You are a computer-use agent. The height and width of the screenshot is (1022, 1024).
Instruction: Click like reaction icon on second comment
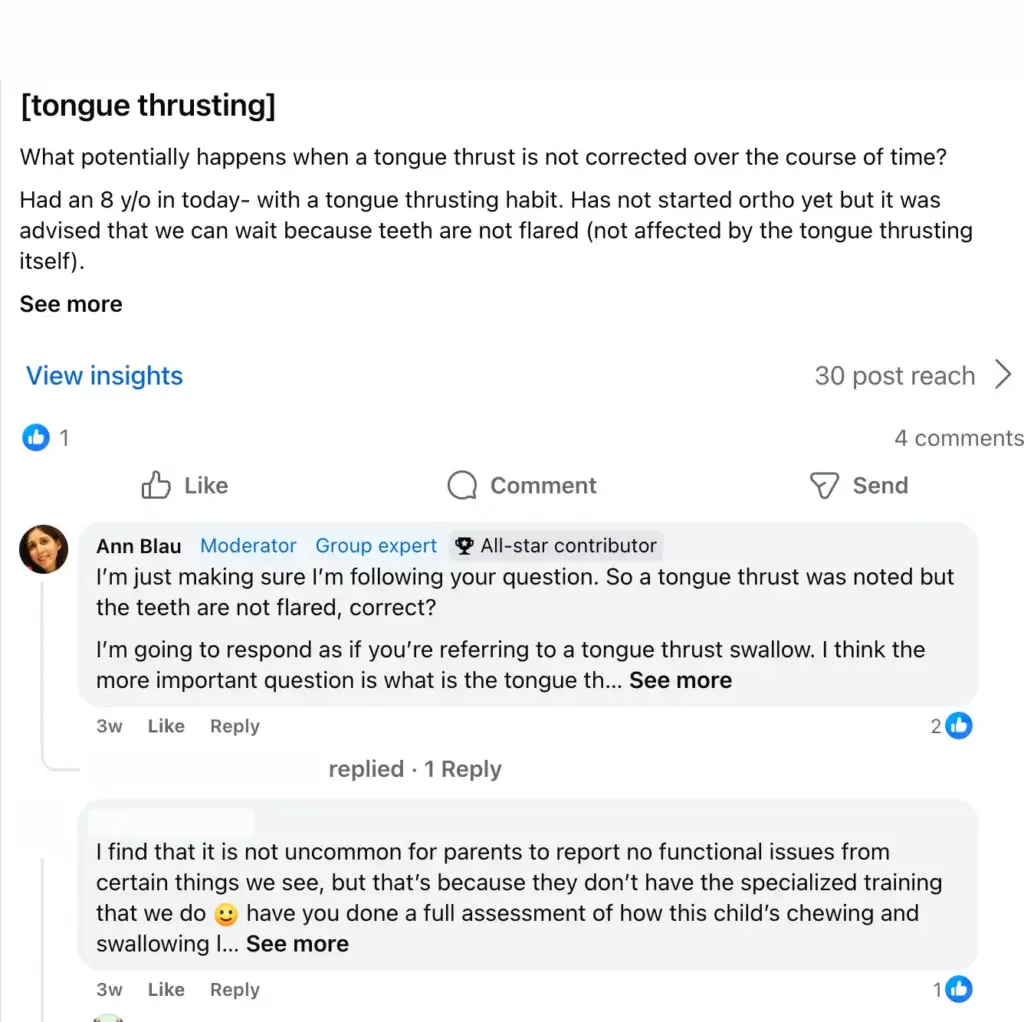(x=959, y=989)
